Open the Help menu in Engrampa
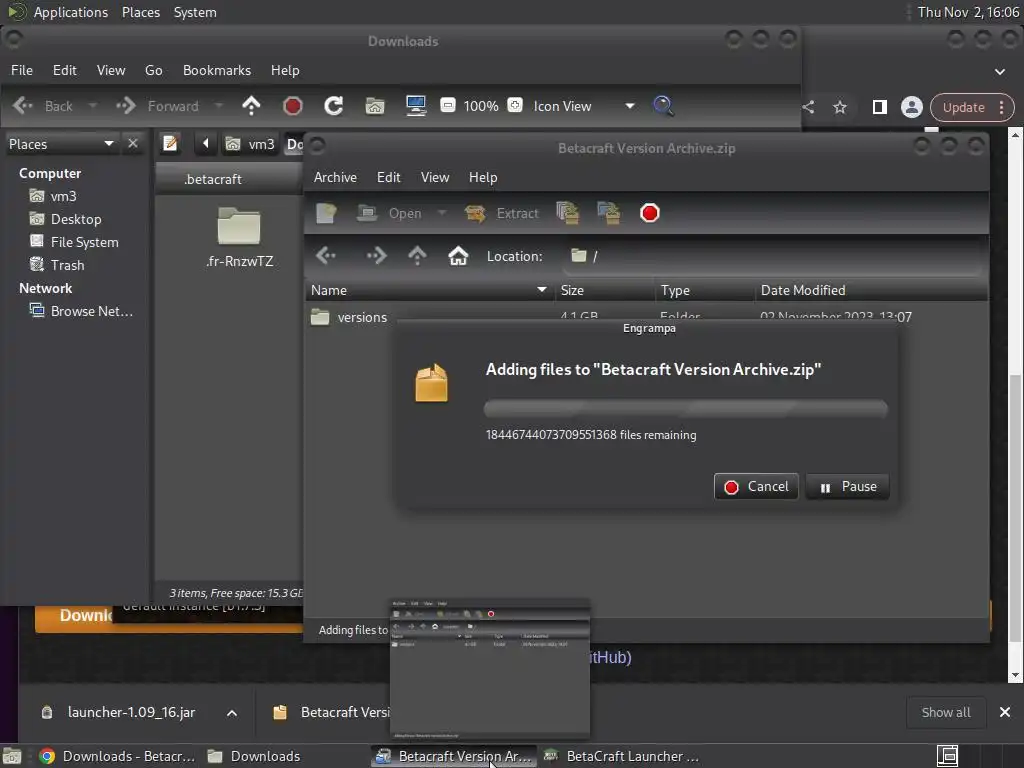The height and width of the screenshot is (768, 1024). point(483,178)
